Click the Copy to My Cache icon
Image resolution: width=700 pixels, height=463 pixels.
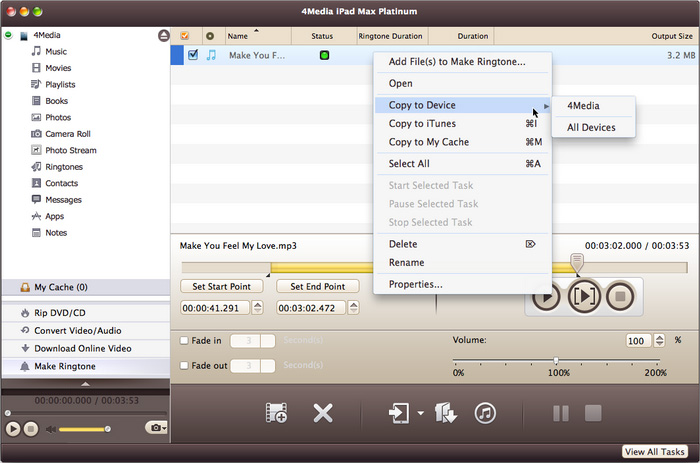point(446,413)
